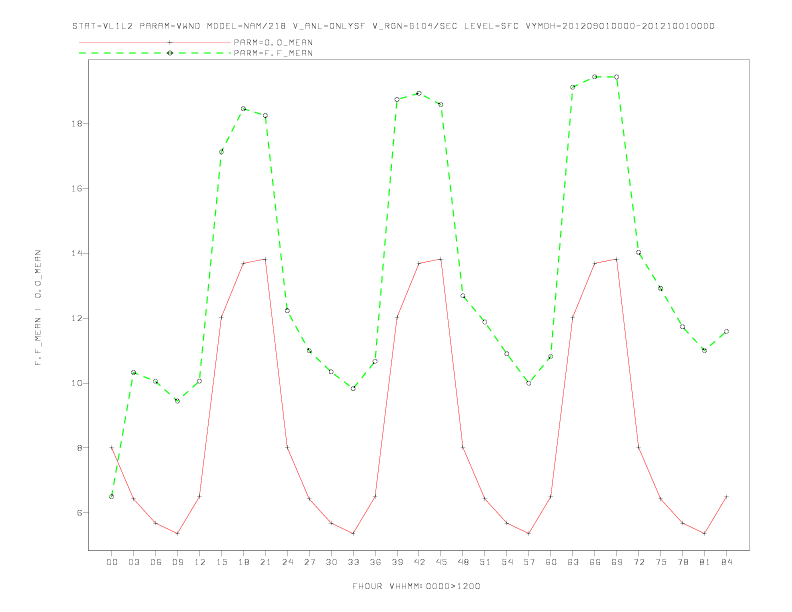This screenshot has width=792, height=612.
Task: Click the x-axis label FHOUR VHHMM:0000>1200
Action: click(x=416, y=586)
